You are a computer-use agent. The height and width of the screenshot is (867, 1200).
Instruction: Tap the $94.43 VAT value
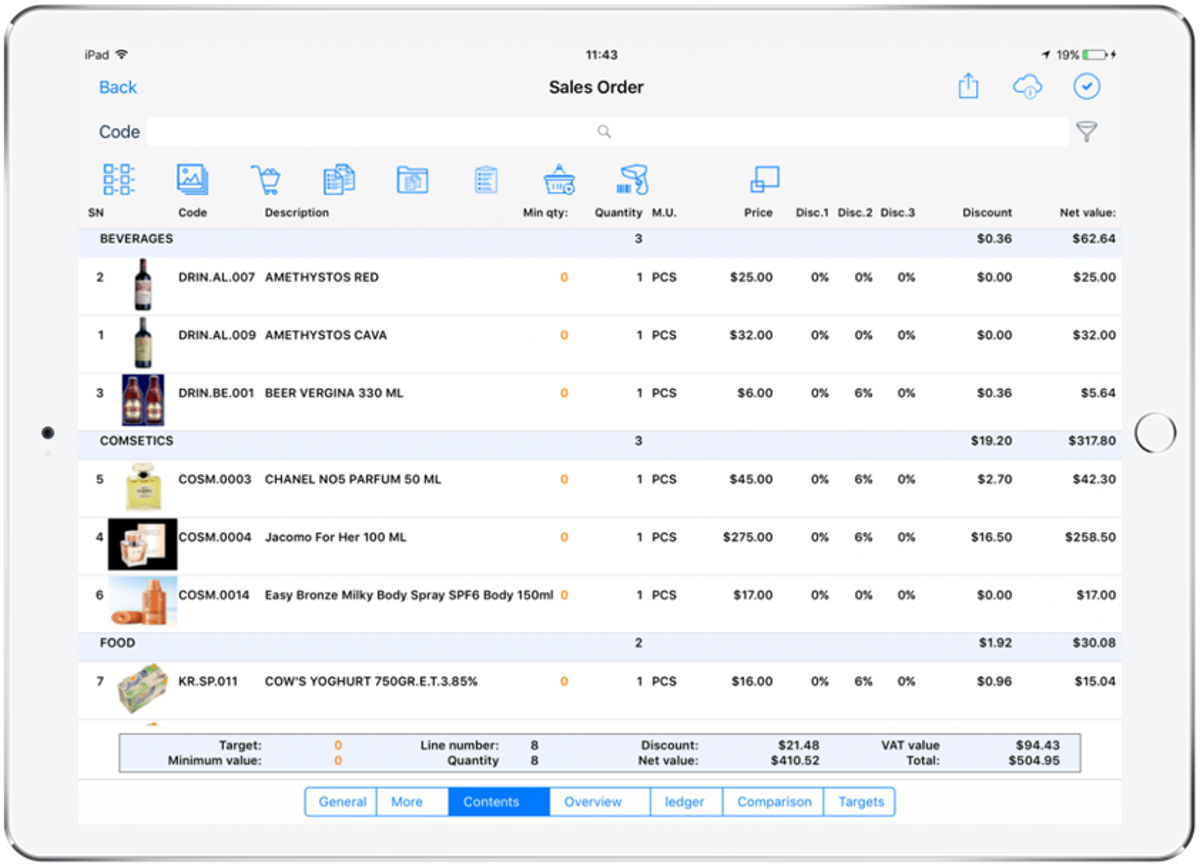pos(1037,746)
